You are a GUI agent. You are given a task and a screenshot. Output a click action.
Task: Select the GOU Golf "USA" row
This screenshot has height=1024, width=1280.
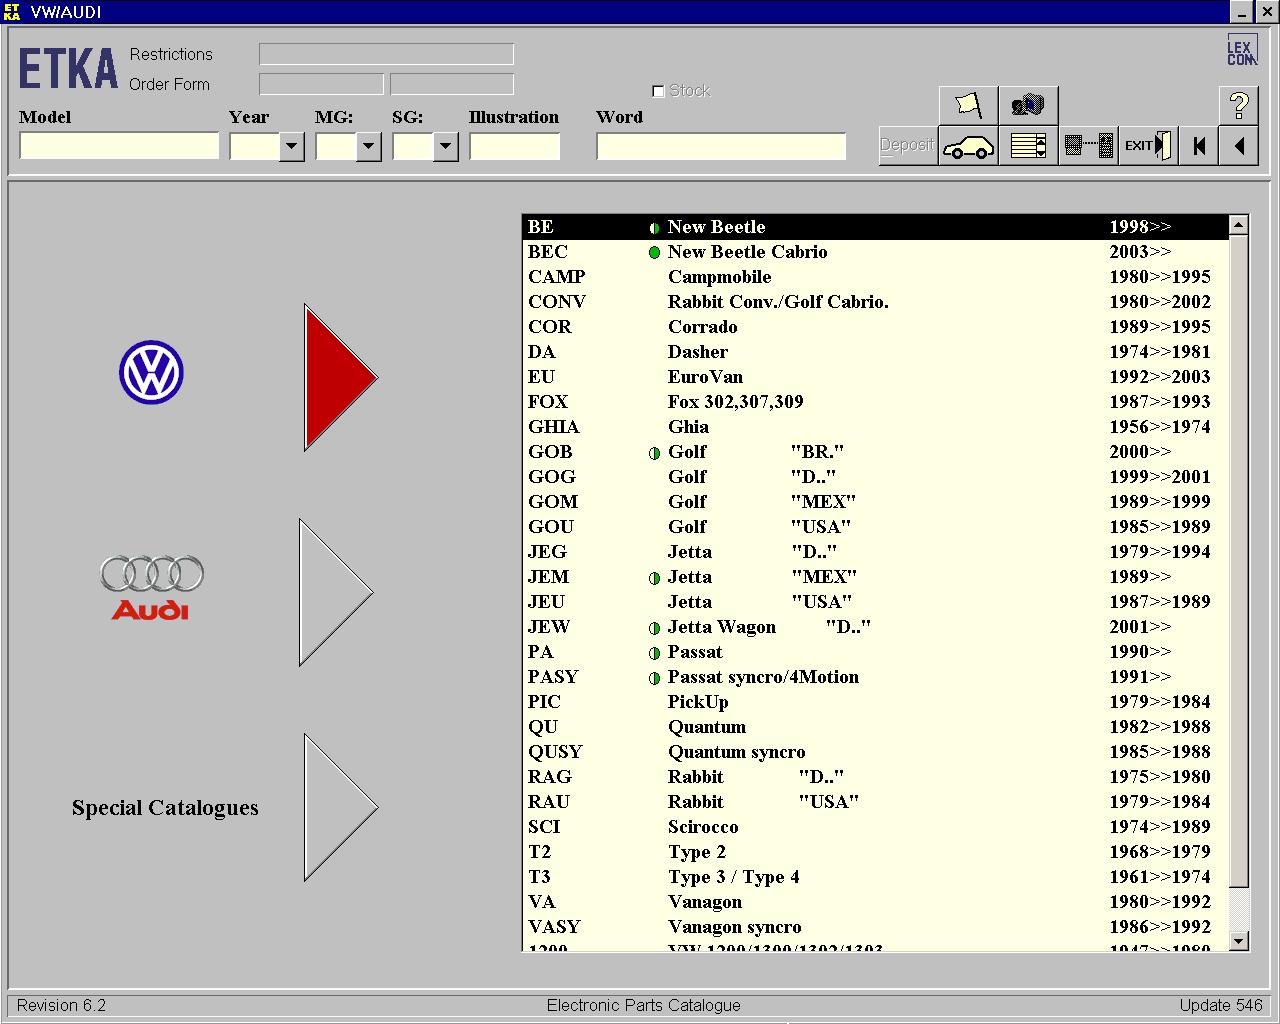875,527
